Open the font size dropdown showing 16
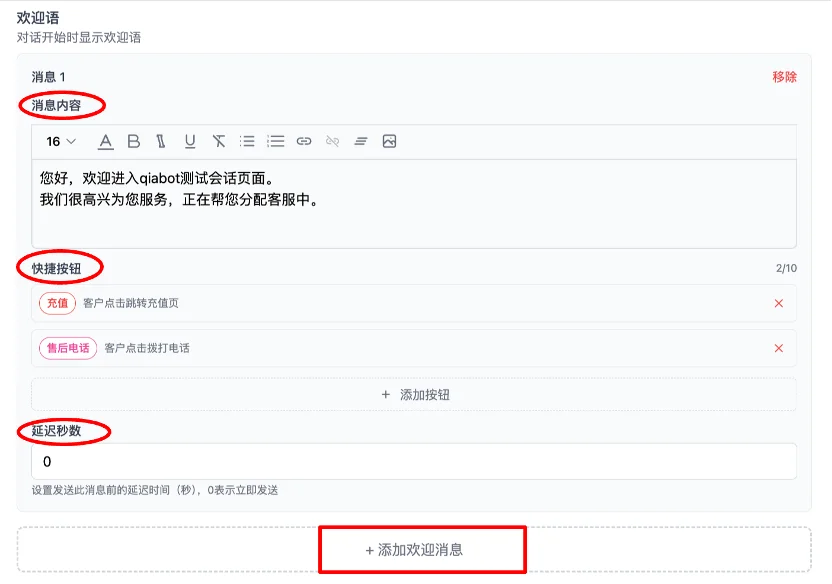Image resolution: width=832 pixels, height=584 pixels. coord(58,141)
